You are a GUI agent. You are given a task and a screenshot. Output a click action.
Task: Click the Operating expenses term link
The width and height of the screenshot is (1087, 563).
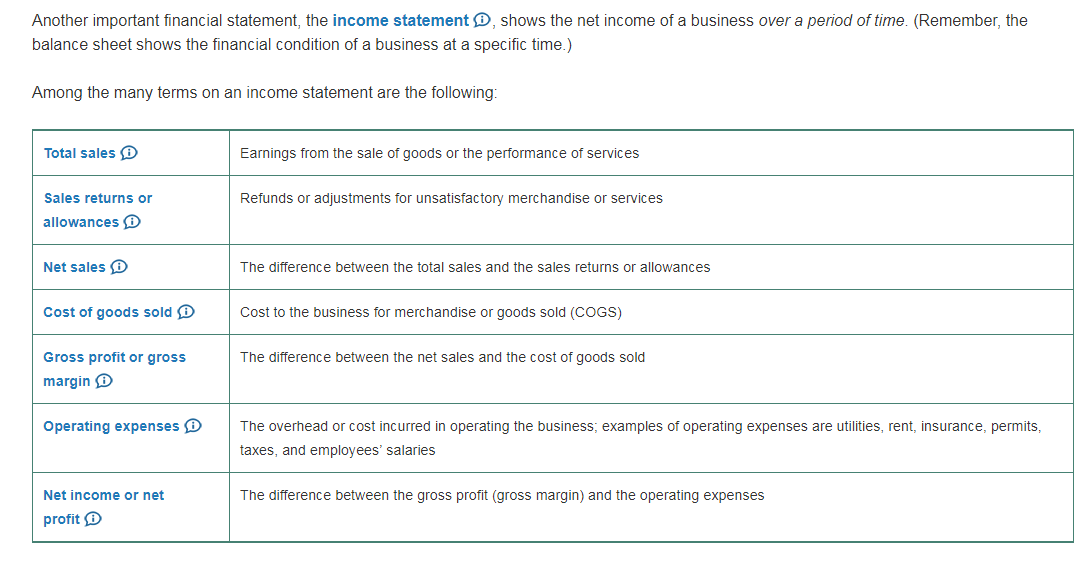[111, 426]
